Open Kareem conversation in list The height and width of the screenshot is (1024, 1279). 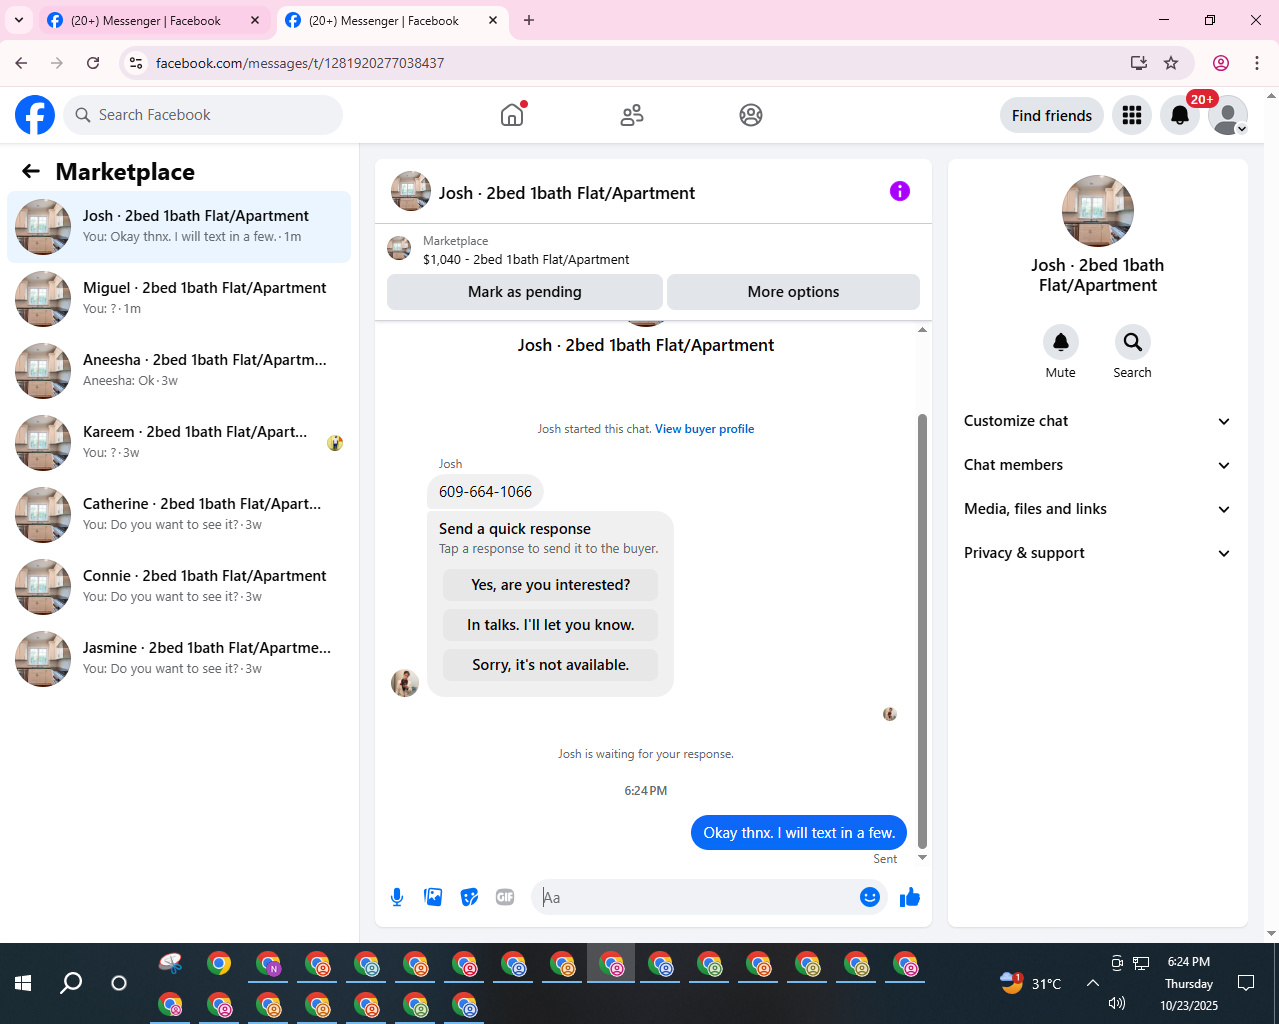179,443
